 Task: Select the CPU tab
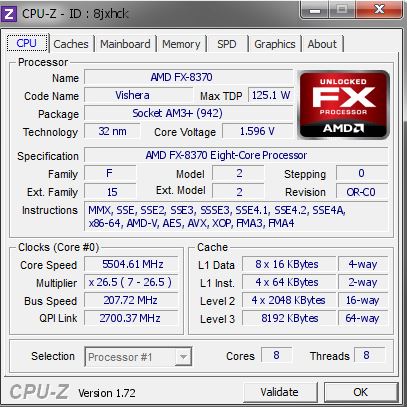click(27, 43)
